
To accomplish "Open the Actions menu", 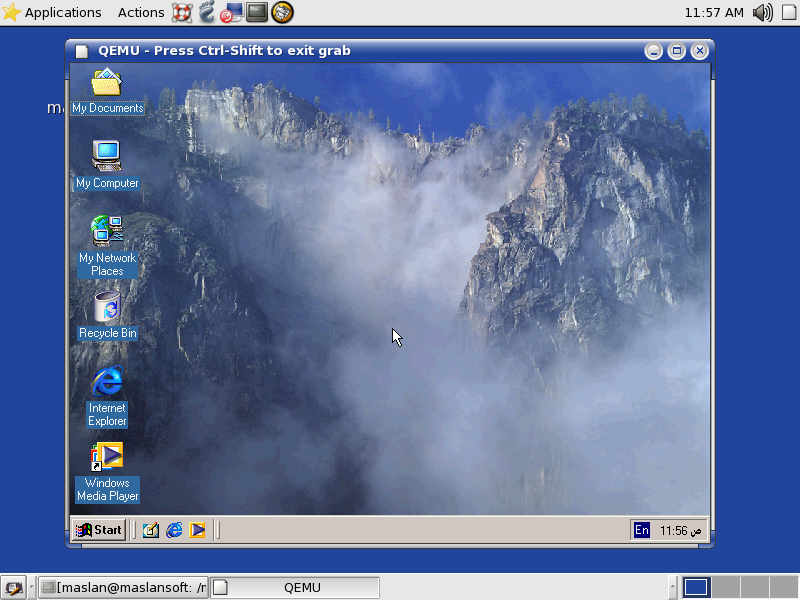I will pyautogui.click(x=140, y=12).
